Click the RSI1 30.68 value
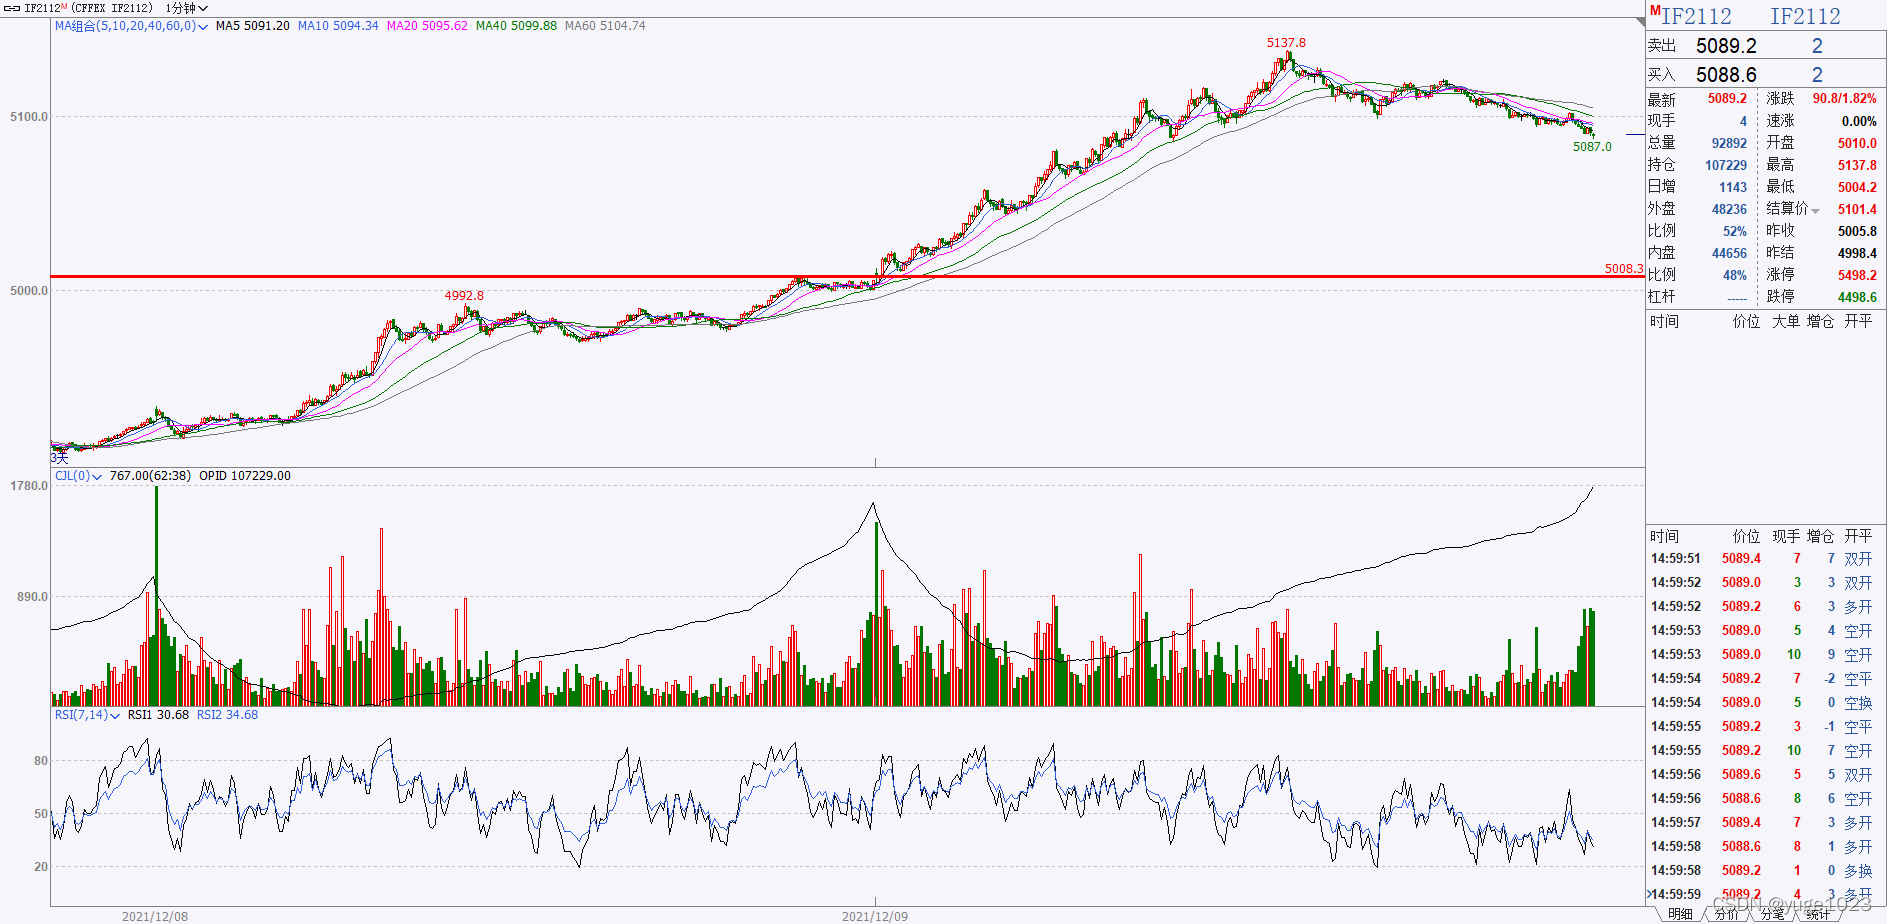This screenshot has height=924, width=1887. pyautogui.click(x=158, y=715)
